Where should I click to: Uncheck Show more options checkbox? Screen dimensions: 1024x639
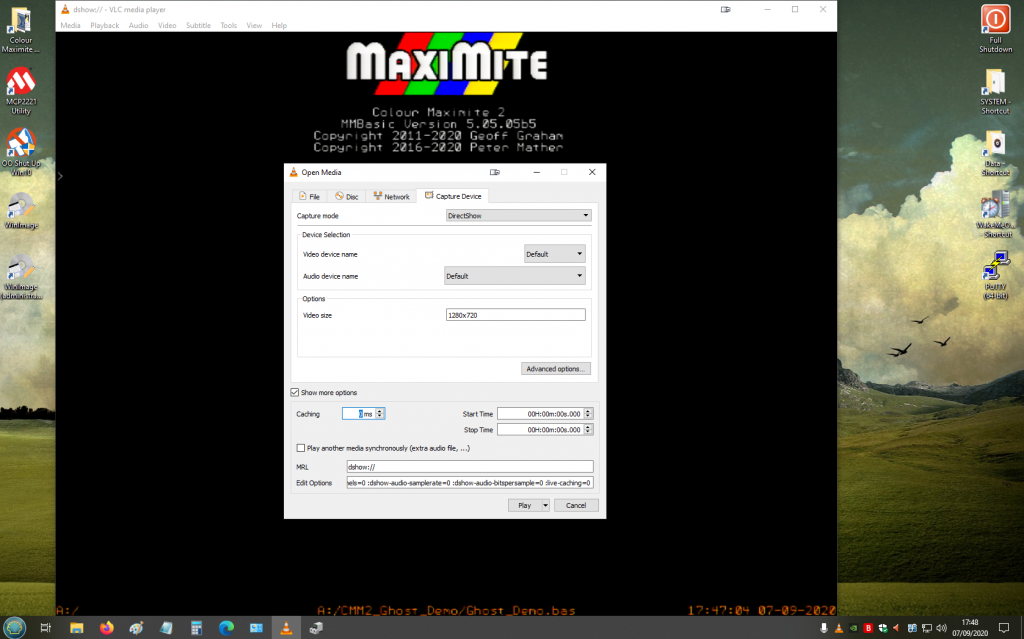[295, 393]
